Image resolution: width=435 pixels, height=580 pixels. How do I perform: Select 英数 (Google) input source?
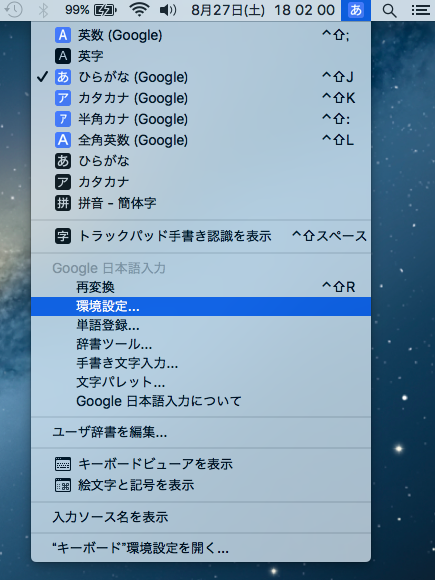coord(201,35)
